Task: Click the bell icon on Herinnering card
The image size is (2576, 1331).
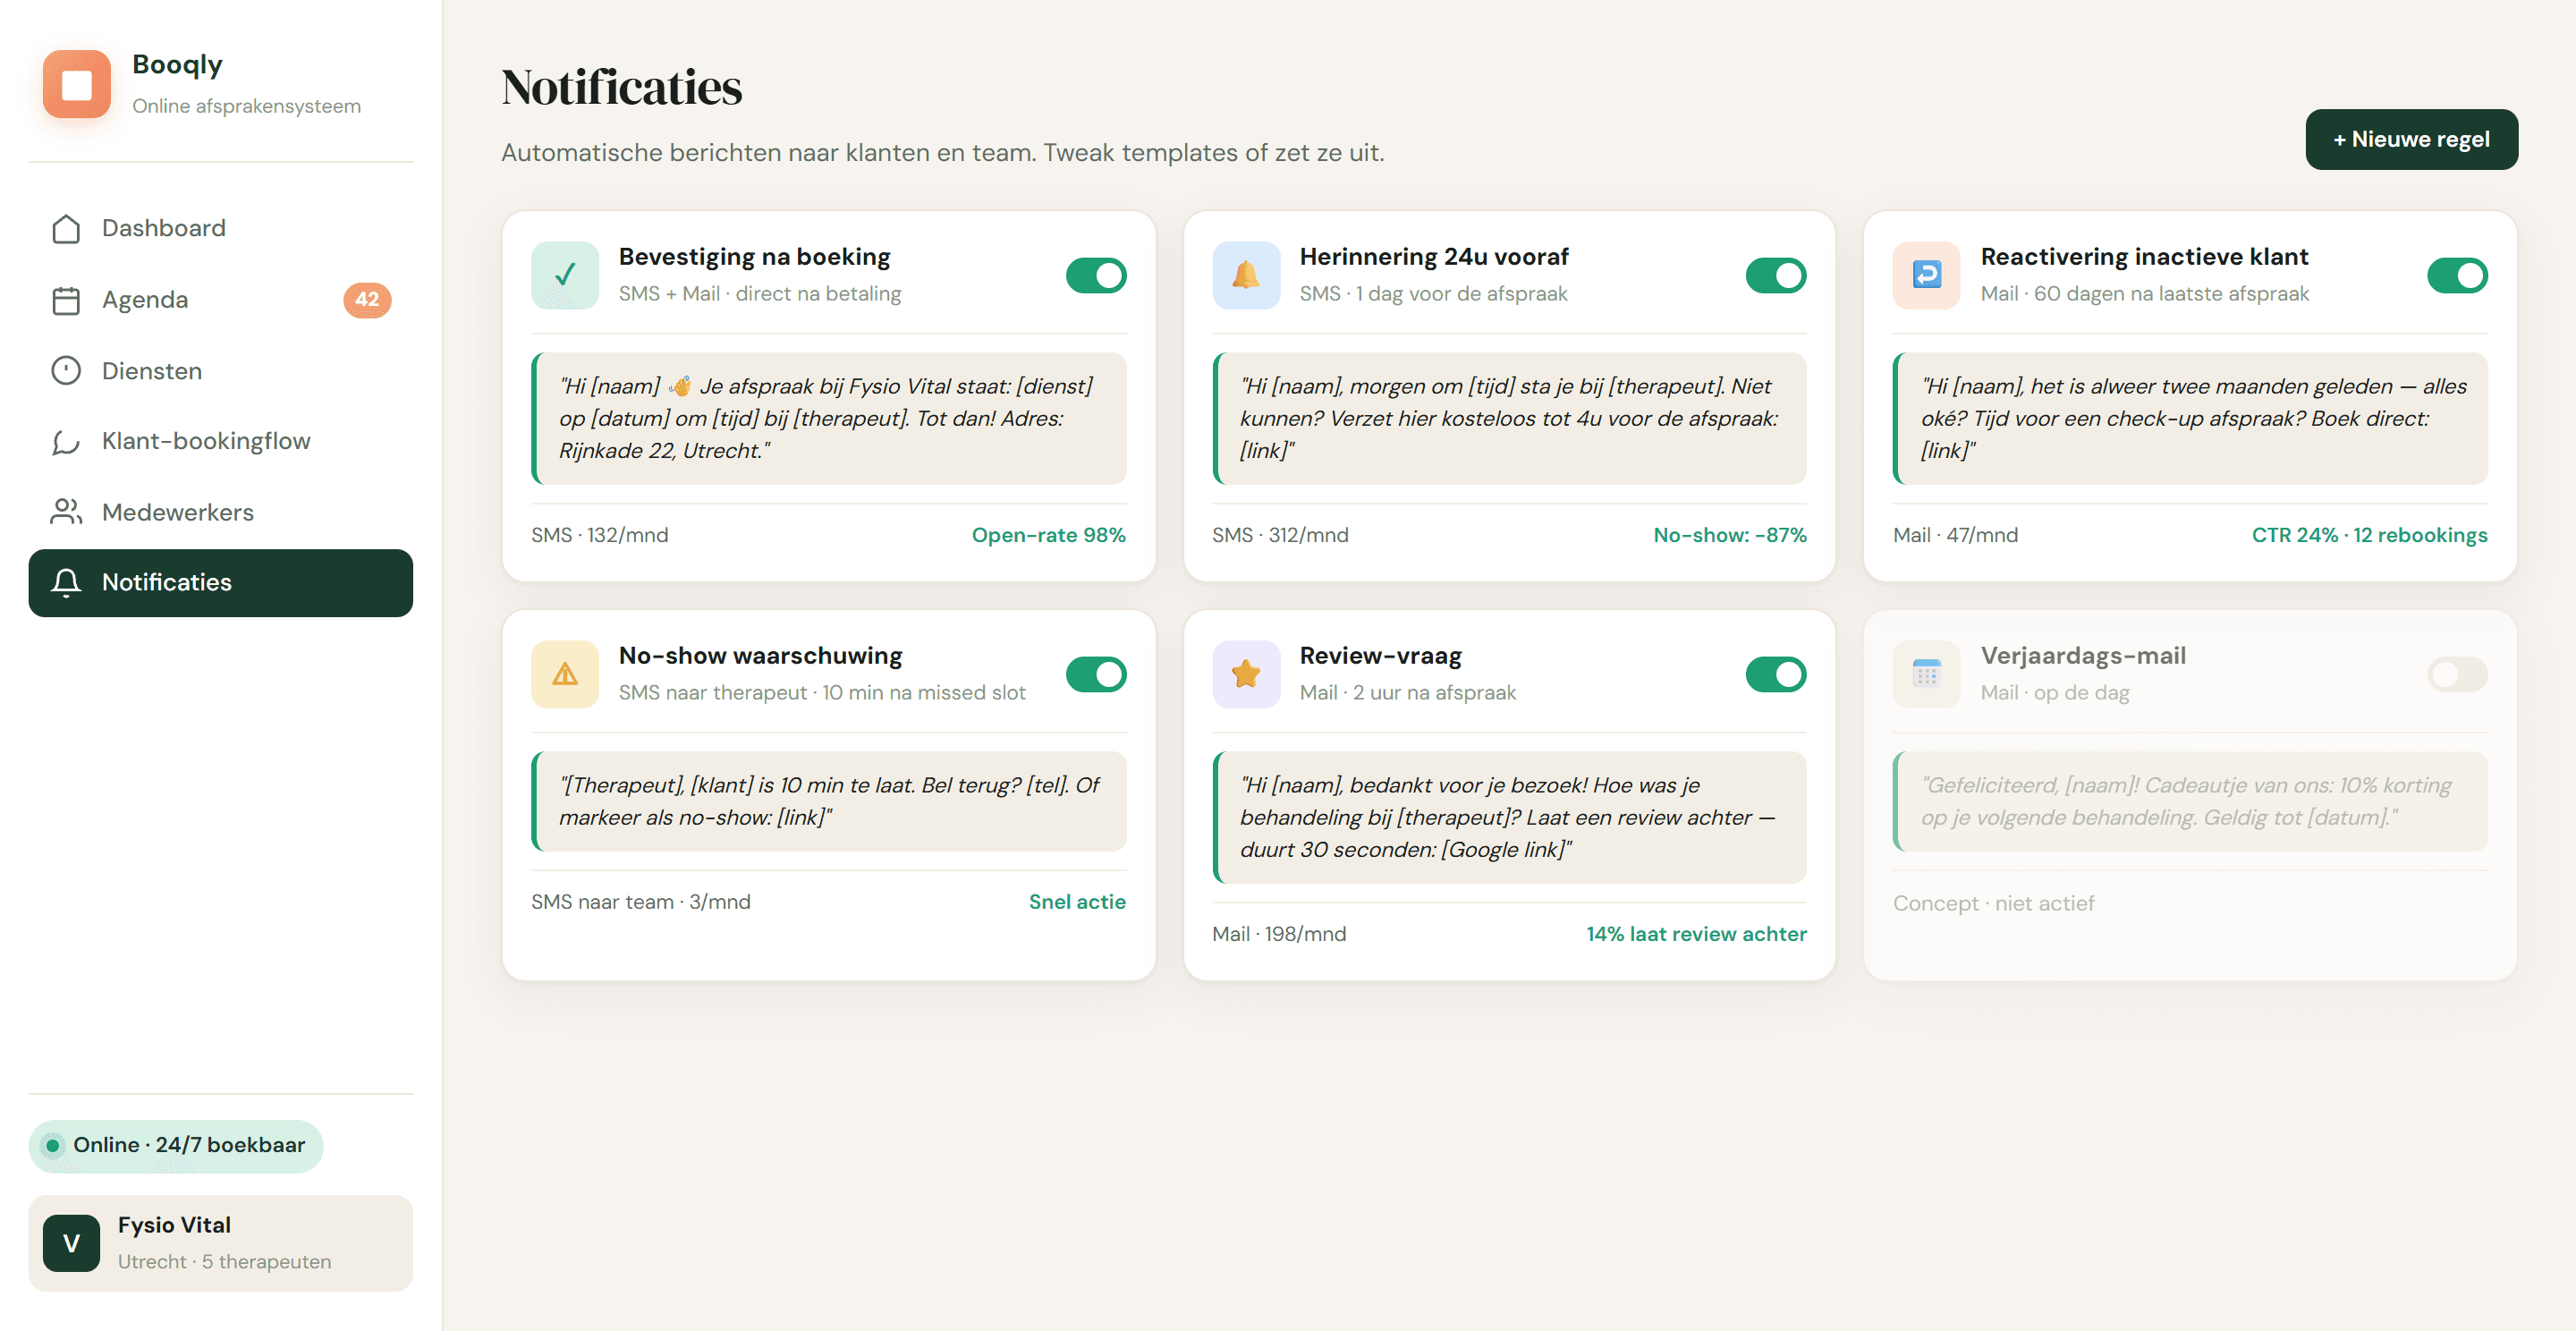Action: click(1246, 275)
